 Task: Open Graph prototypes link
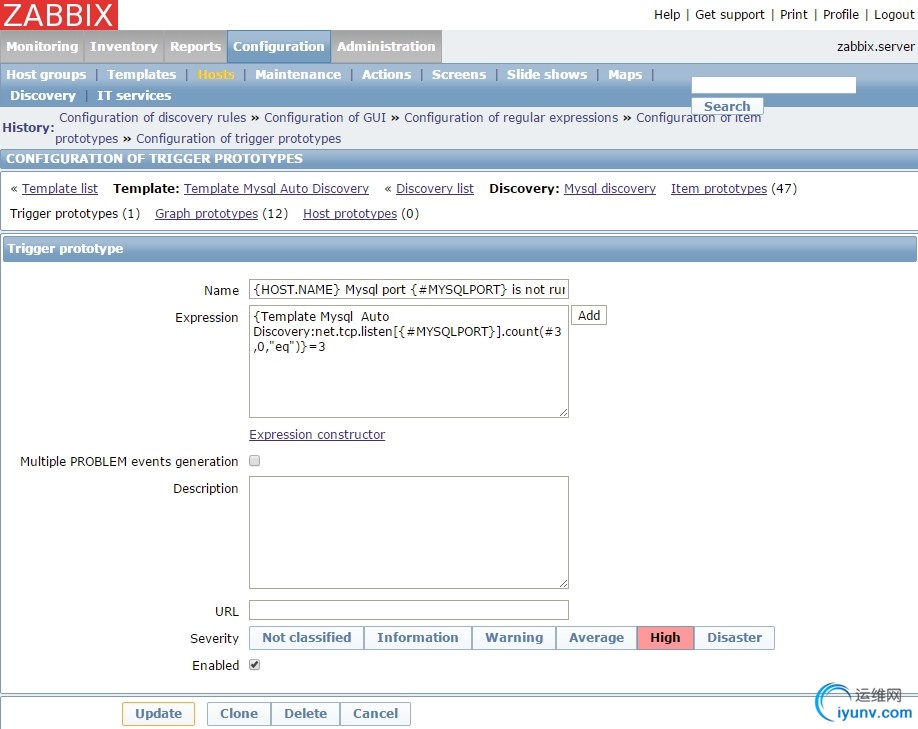point(207,214)
